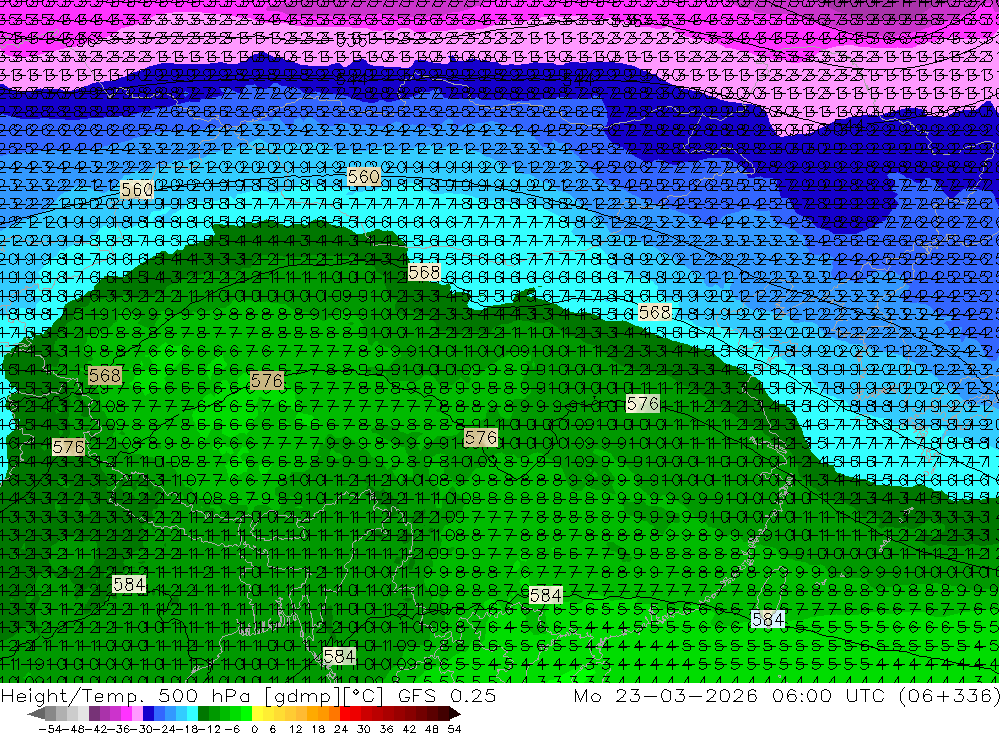Click the yellow swatch above legend value 0

[x=258, y=714]
